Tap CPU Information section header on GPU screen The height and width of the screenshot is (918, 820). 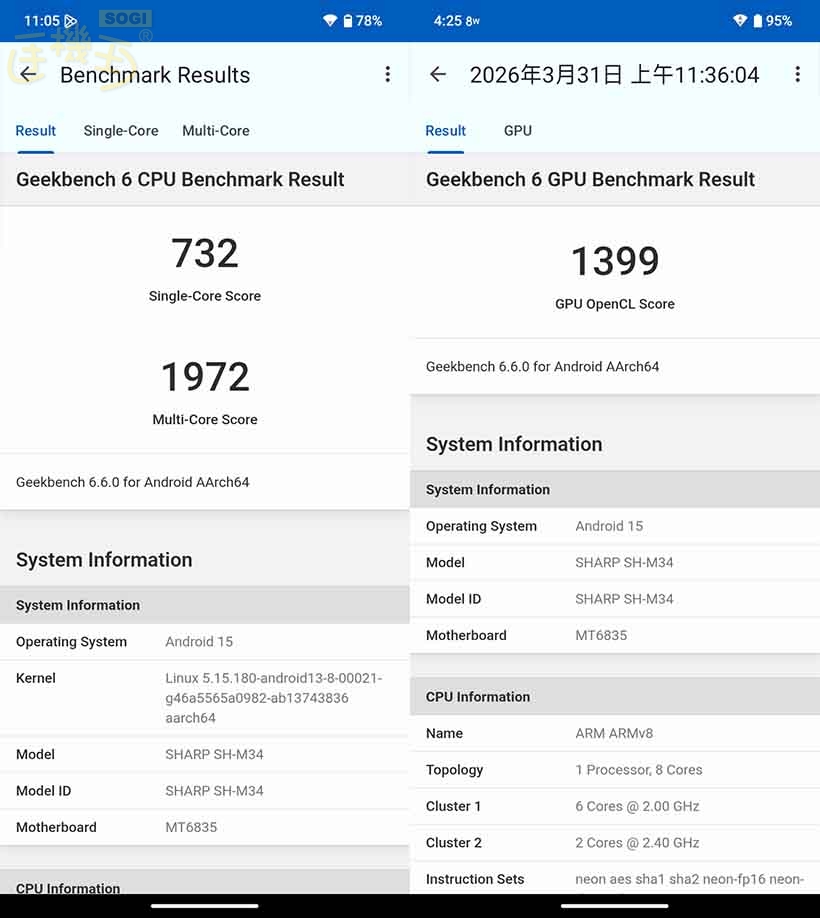coord(615,697)
